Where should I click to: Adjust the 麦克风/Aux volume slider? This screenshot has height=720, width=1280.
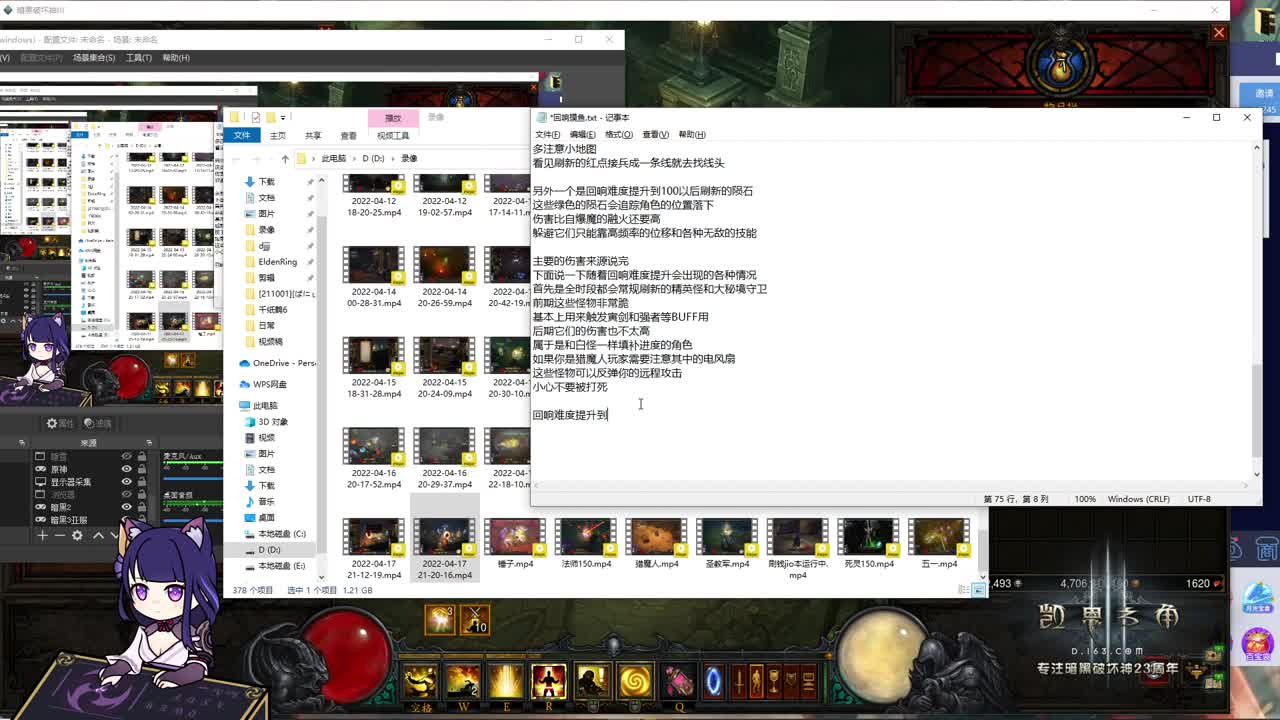(191, 478)
